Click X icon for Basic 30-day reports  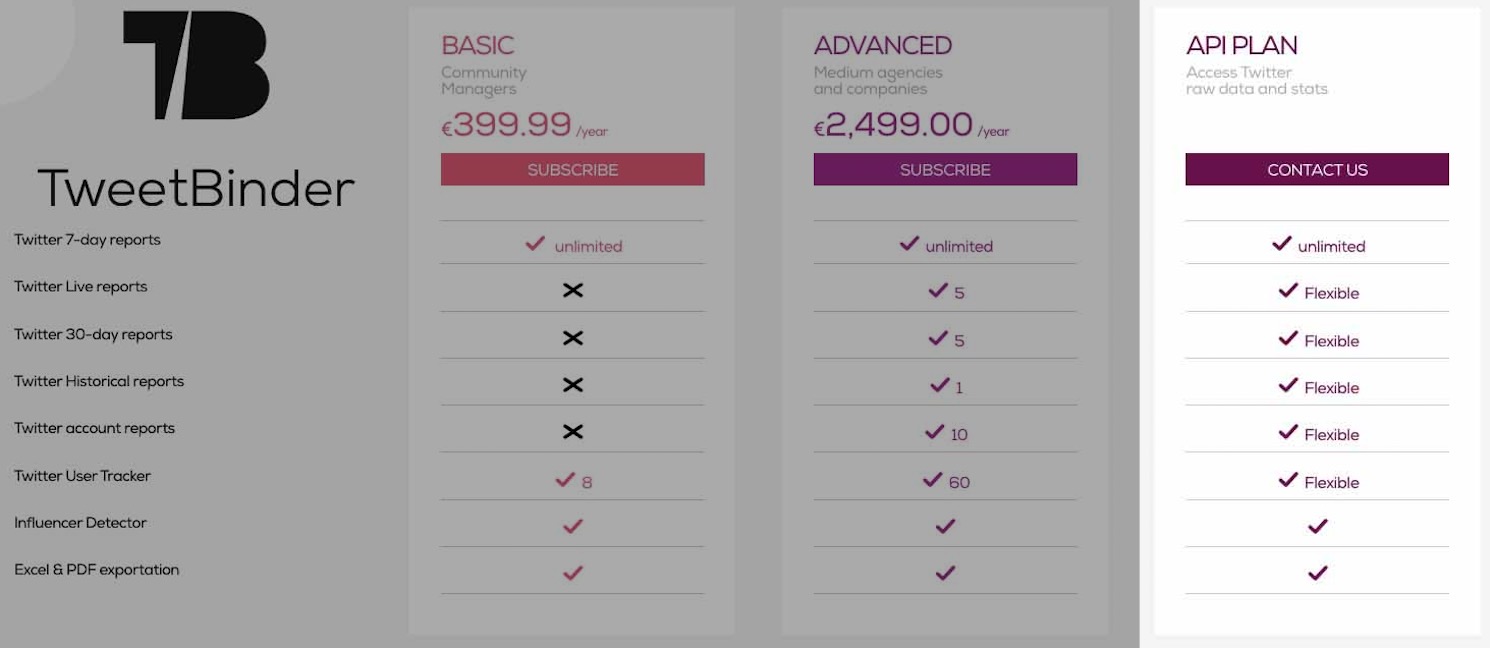pyautogui.click(x=572, y=338)
